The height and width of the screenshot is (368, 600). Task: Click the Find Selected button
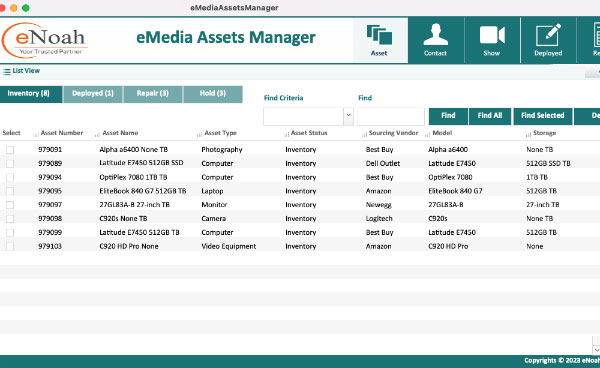click(543, 116)
